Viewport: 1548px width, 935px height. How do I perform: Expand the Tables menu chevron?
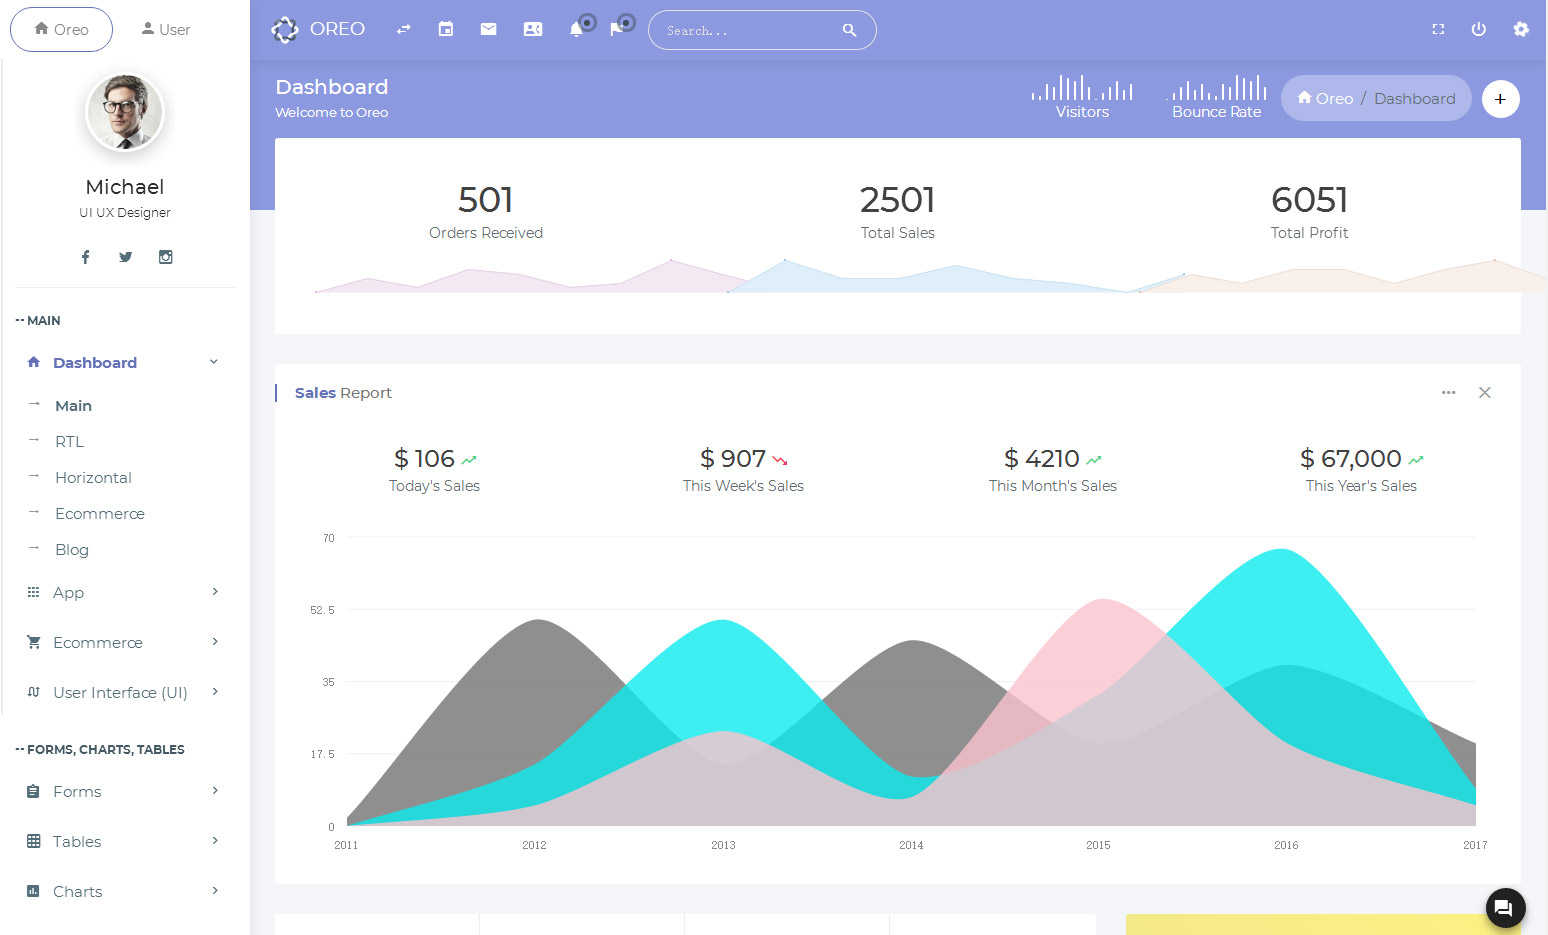coord(215,841)
